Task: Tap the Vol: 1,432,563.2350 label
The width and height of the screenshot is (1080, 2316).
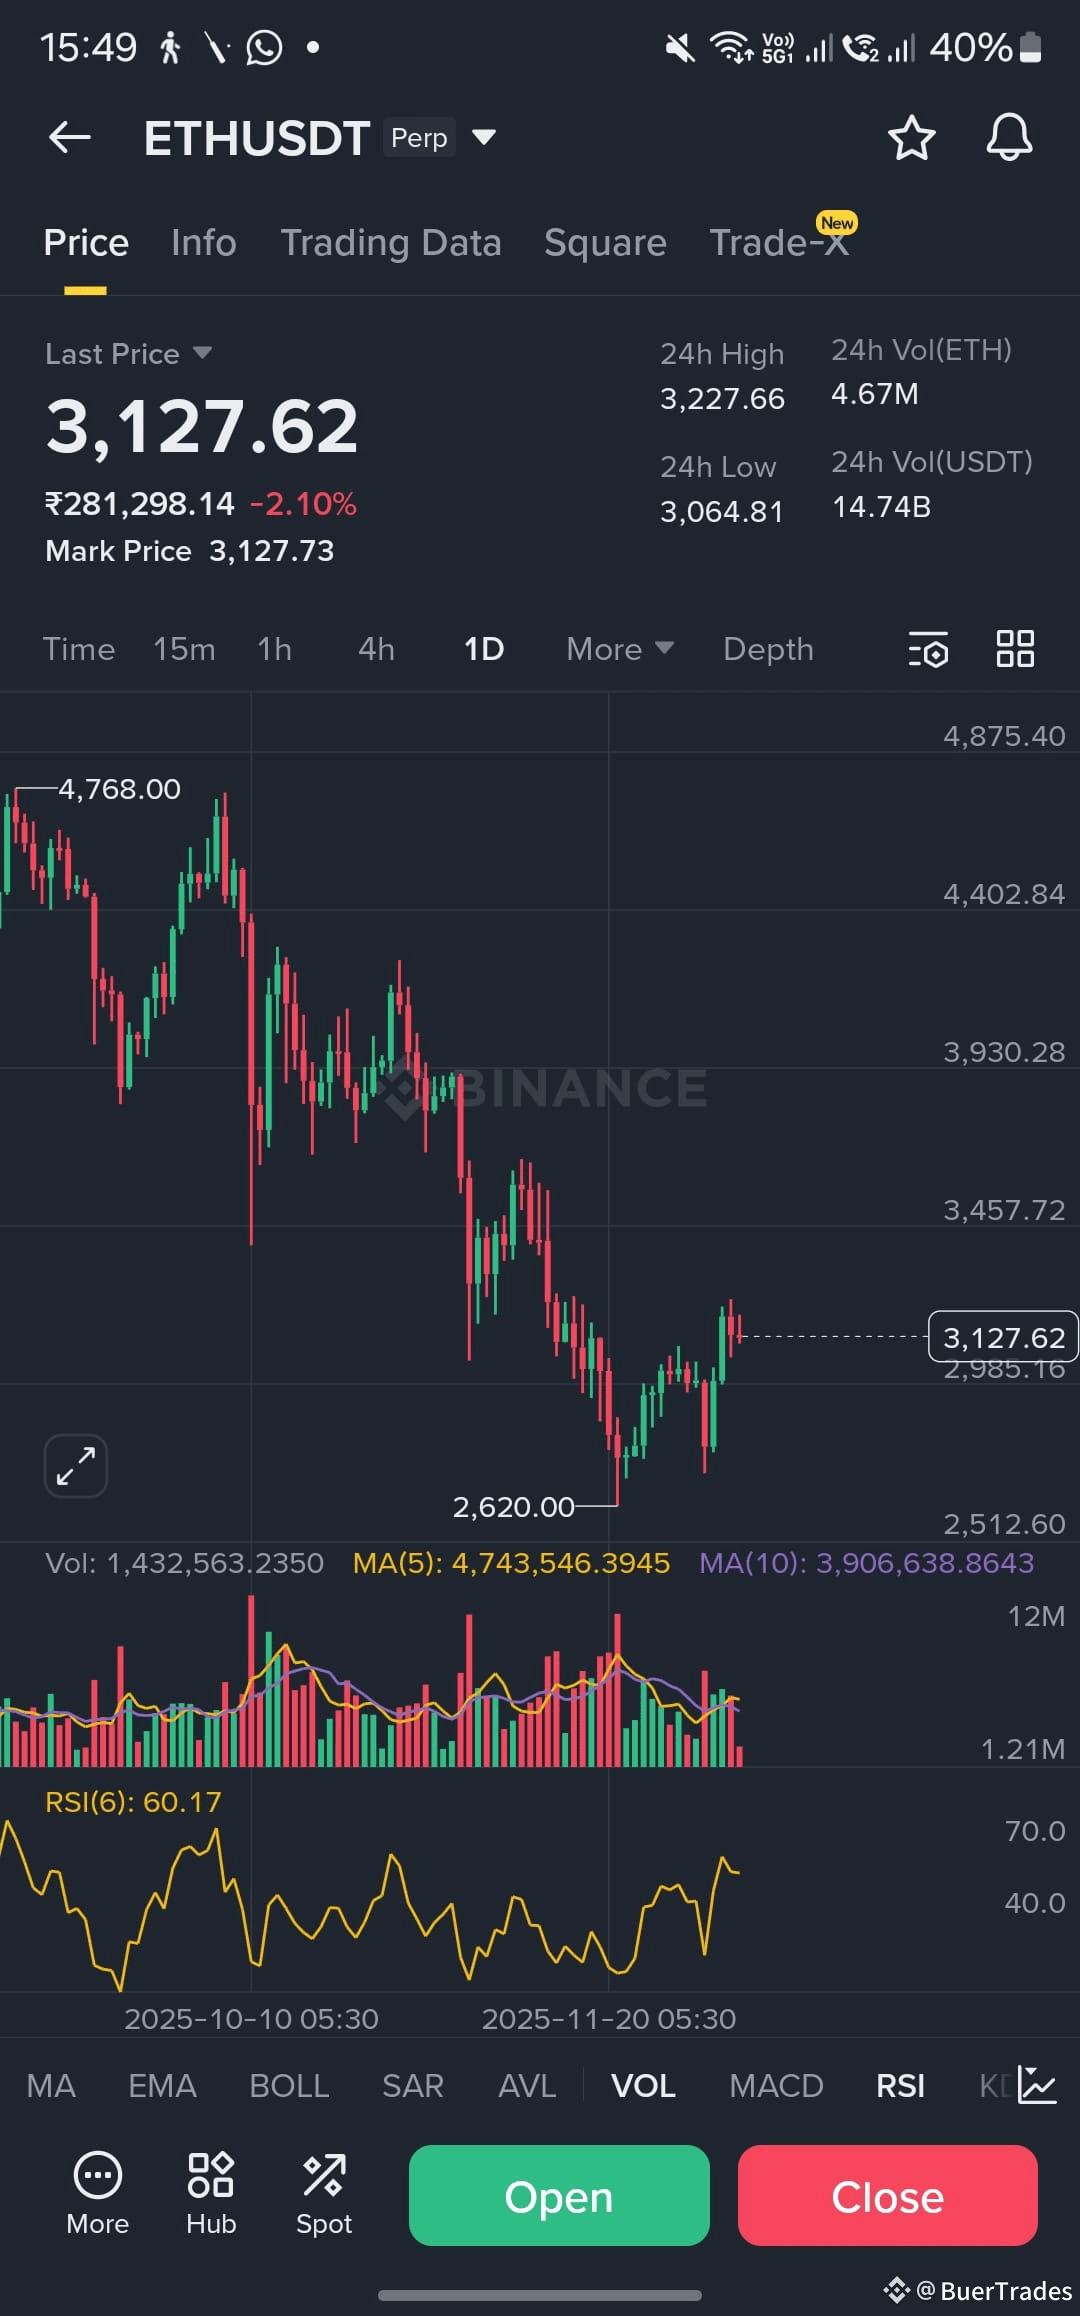Action: point(185,1563)
